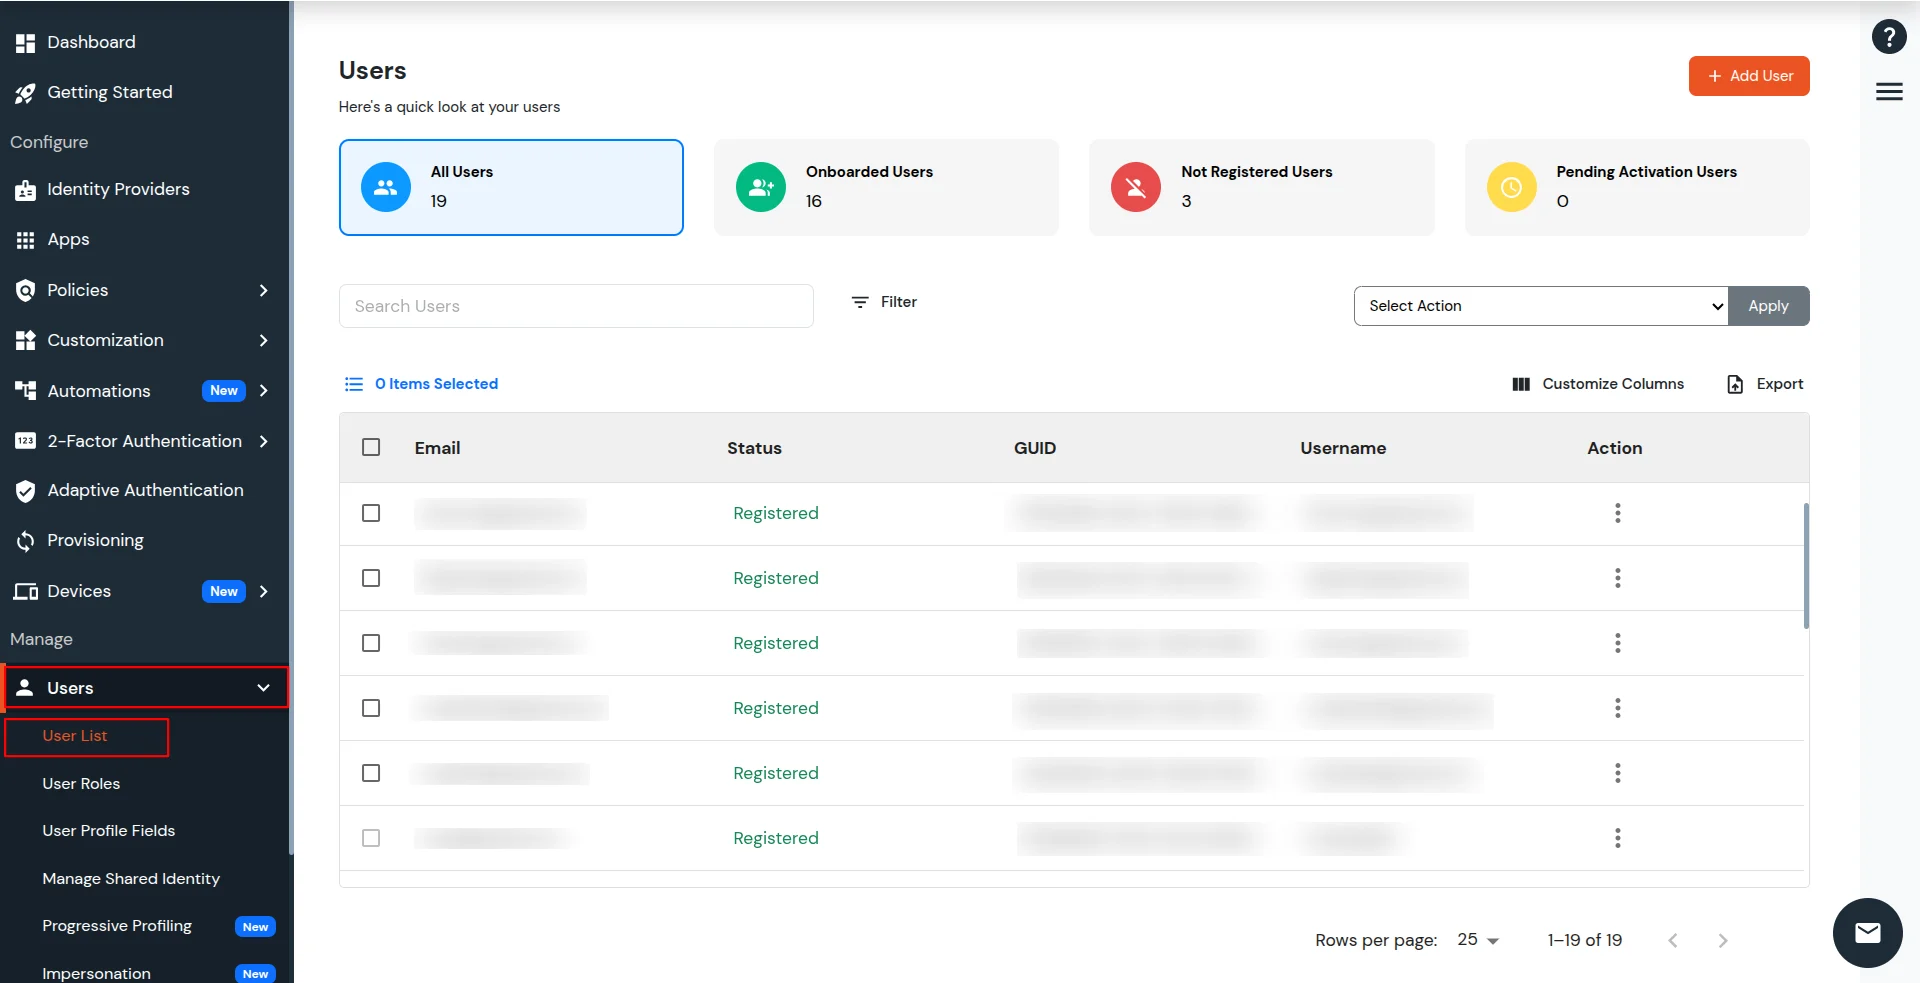1920x983 pixels.
Task: Open the 2-Factor Authentication section
Action: pos(144,441)
